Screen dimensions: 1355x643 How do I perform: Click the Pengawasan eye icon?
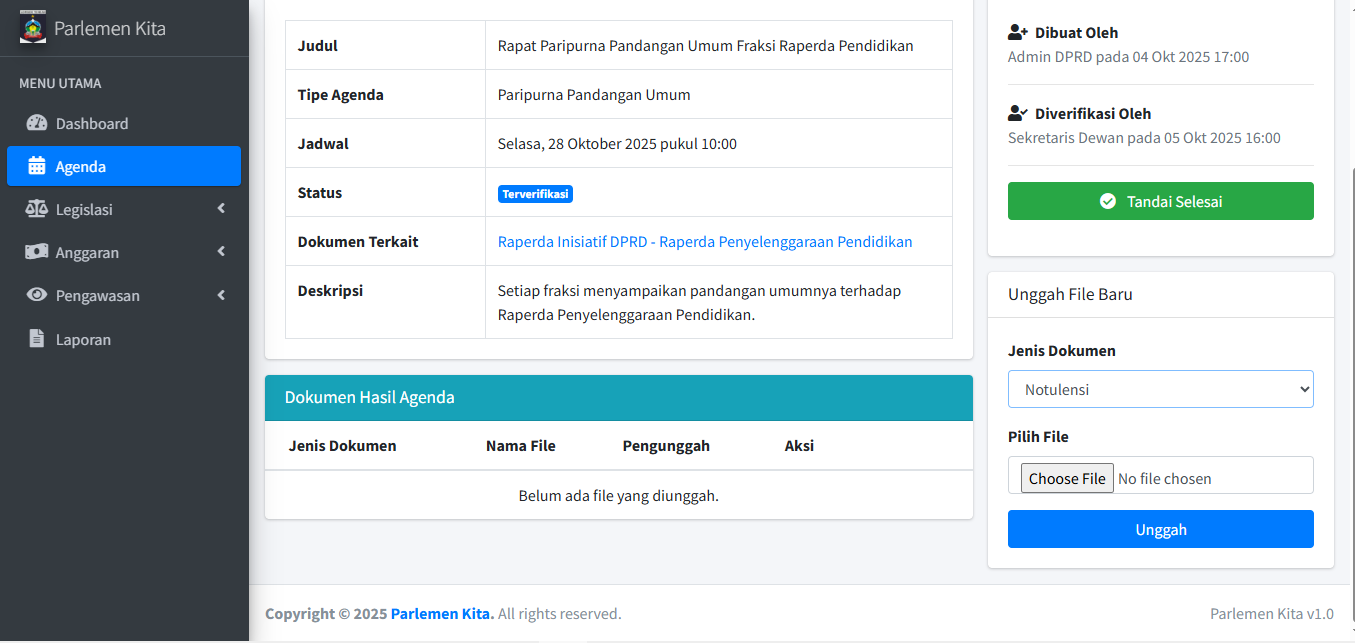[37, 296]
